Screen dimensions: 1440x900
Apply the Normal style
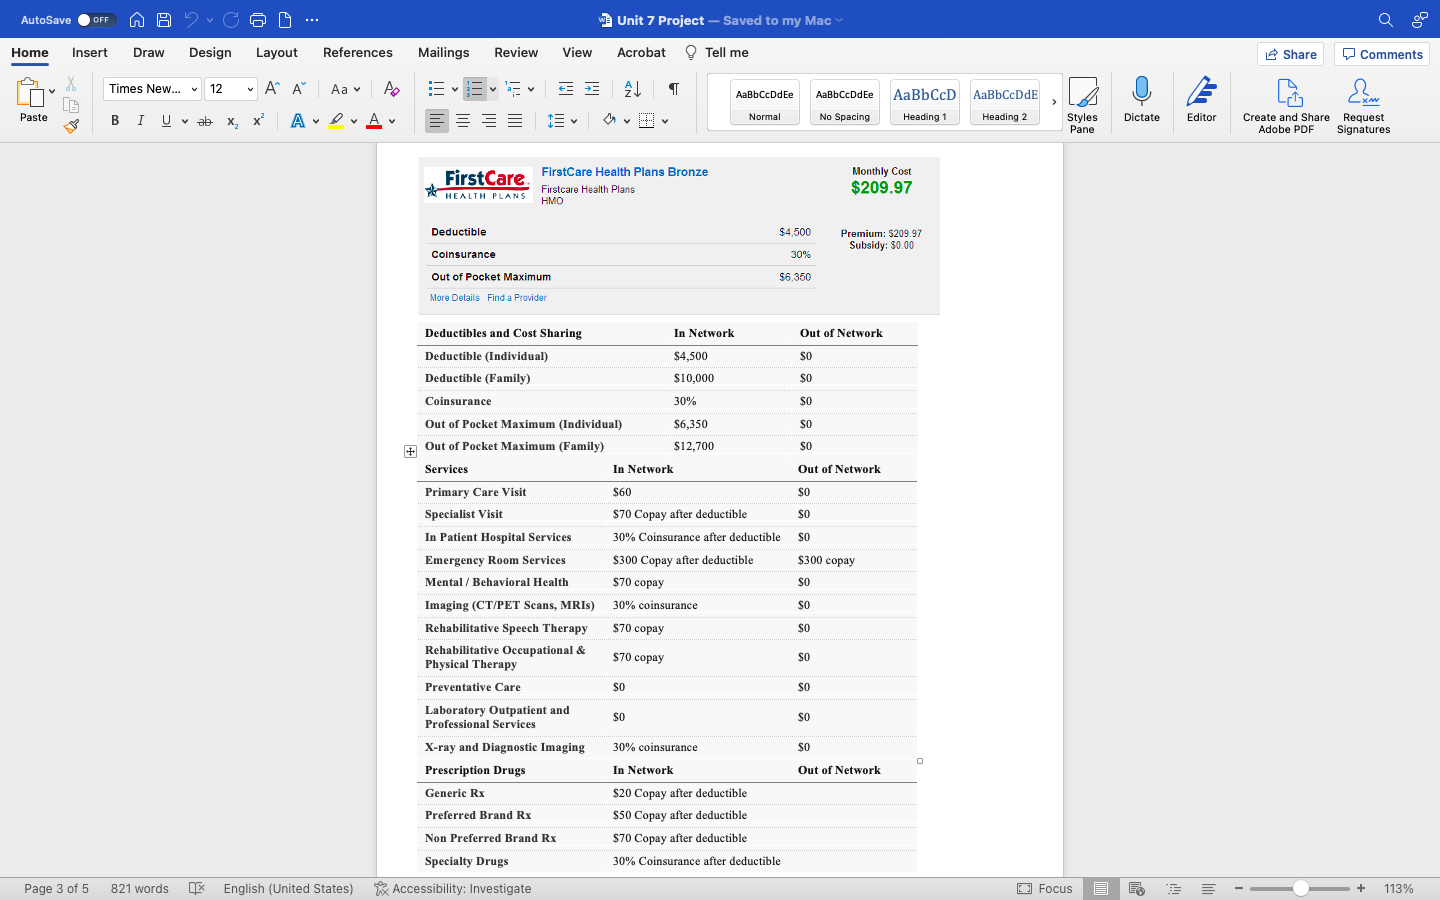click(x=765, y=102)
